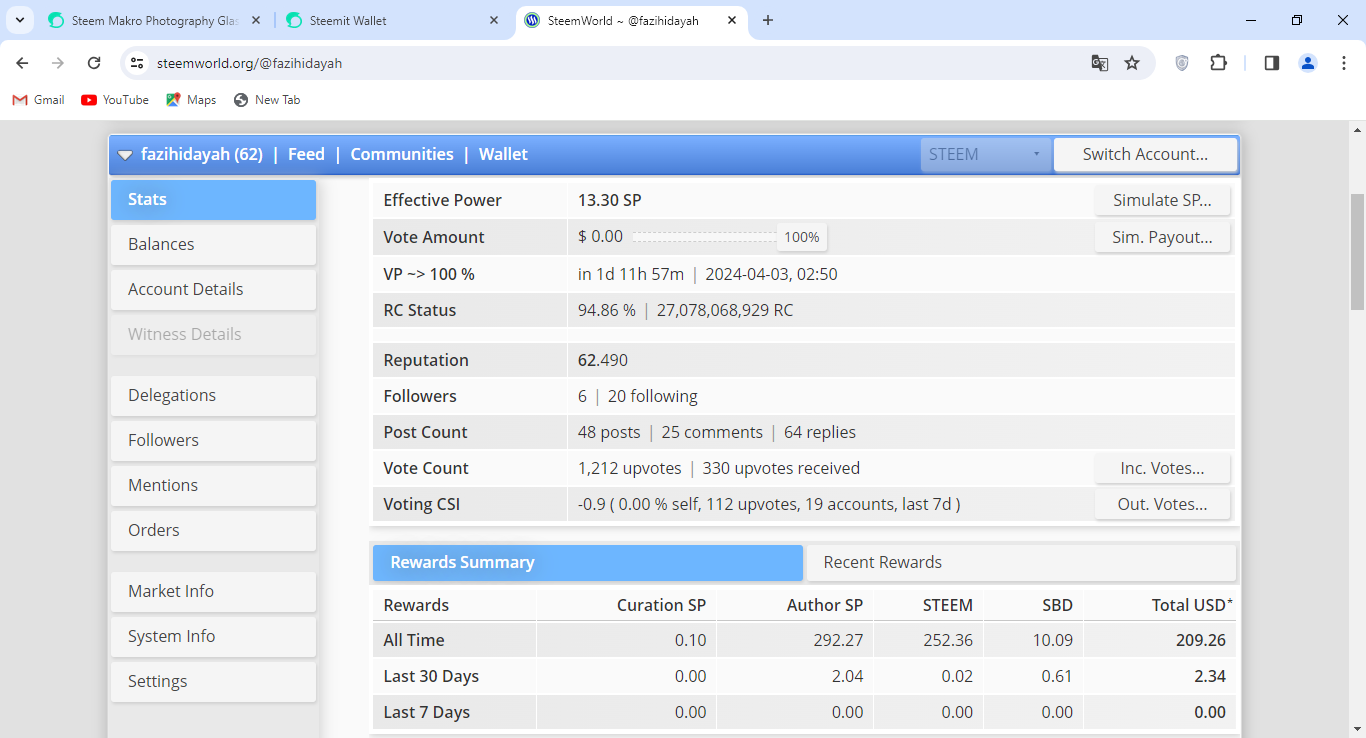The width and height of the screenshot is (1366, 738).
Task: Click the Curation SP column header
Action: (661, 605)
